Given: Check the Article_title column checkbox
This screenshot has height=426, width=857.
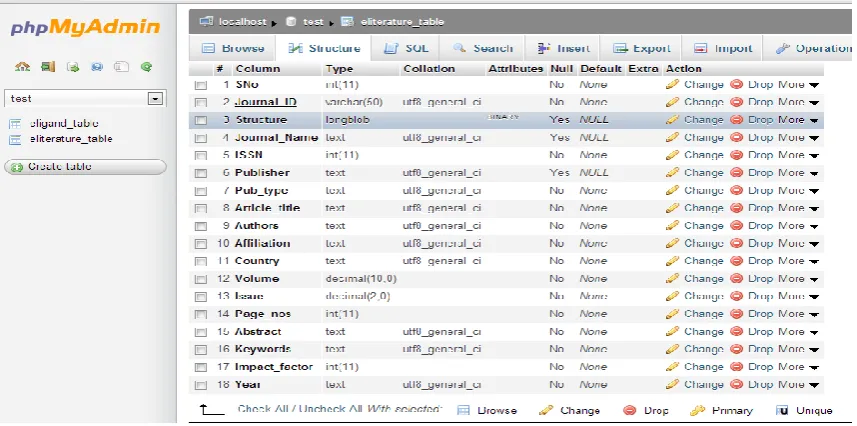Looking at the screenshot, I should (x=201, y=209).
